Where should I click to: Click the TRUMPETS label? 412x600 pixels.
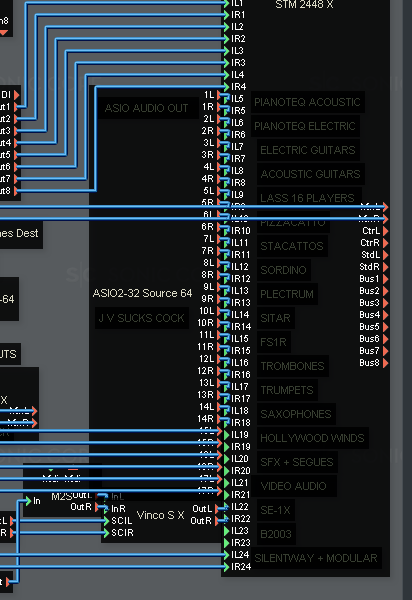click(x=287, y=390)
